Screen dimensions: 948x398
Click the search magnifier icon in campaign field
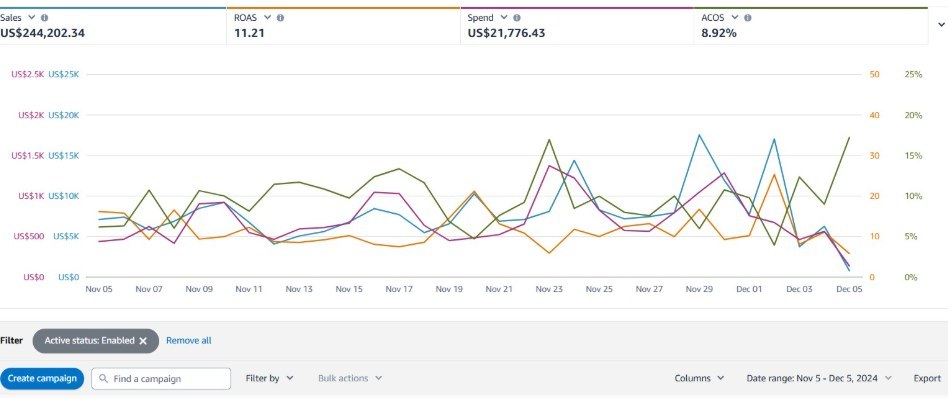tap(103, 379)
